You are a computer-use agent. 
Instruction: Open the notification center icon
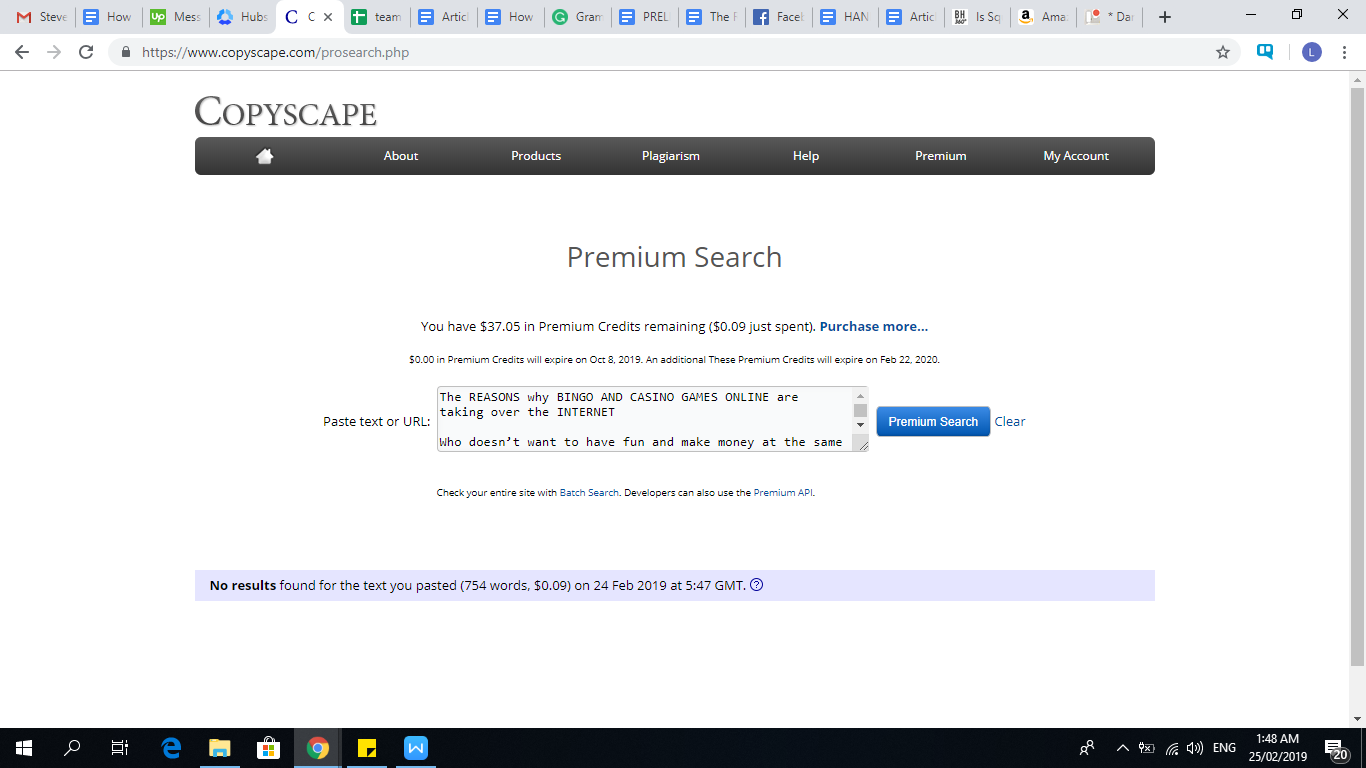(1336, 748)
